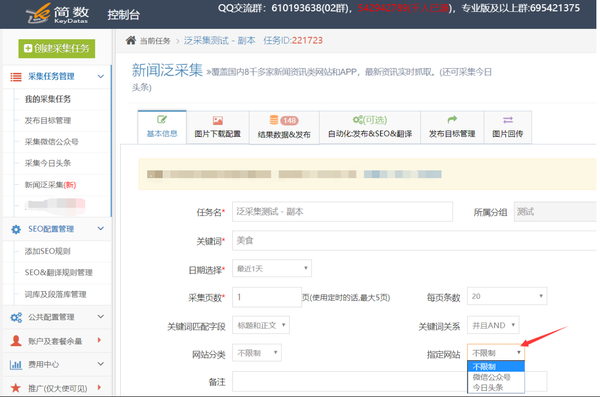Click the 采集任务管理 list icon
The height and width of the screenshot is (397, 600).
tap(16, 77)
